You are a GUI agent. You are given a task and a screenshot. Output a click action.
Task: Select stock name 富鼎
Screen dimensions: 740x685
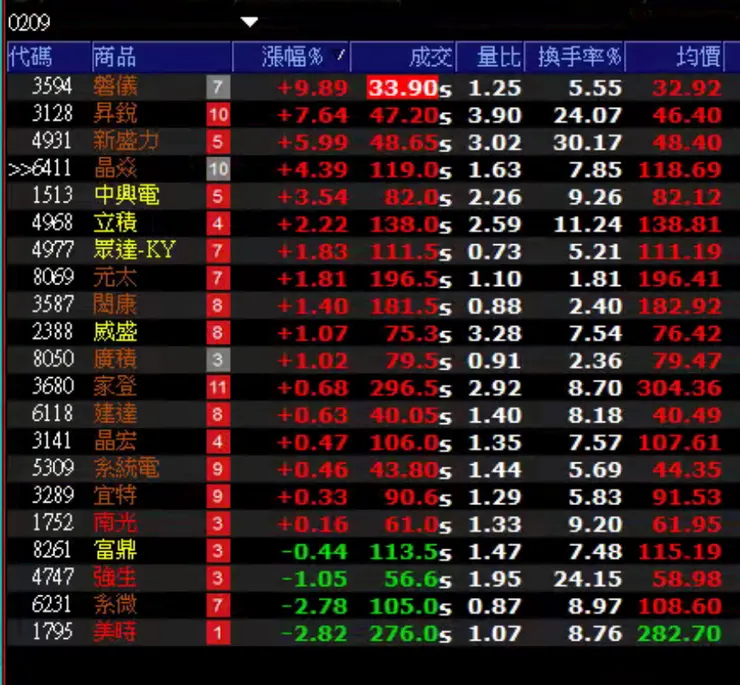(x=115, y=550)
